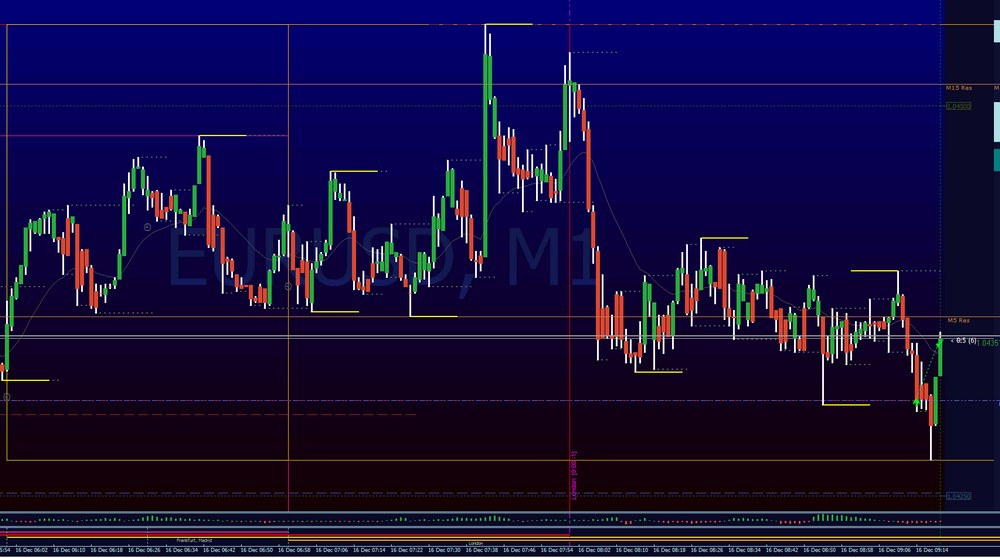
Task: Select the circle marker near 06:58 vertical line
Action: (288, 286)
